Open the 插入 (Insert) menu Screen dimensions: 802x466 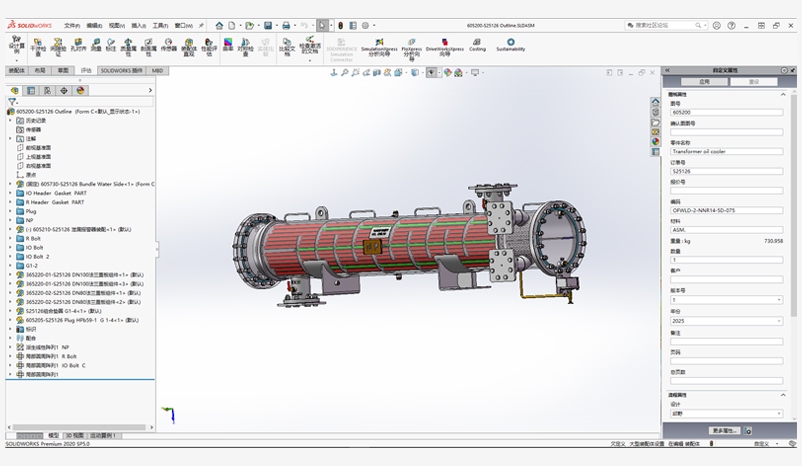click(139, 26)
